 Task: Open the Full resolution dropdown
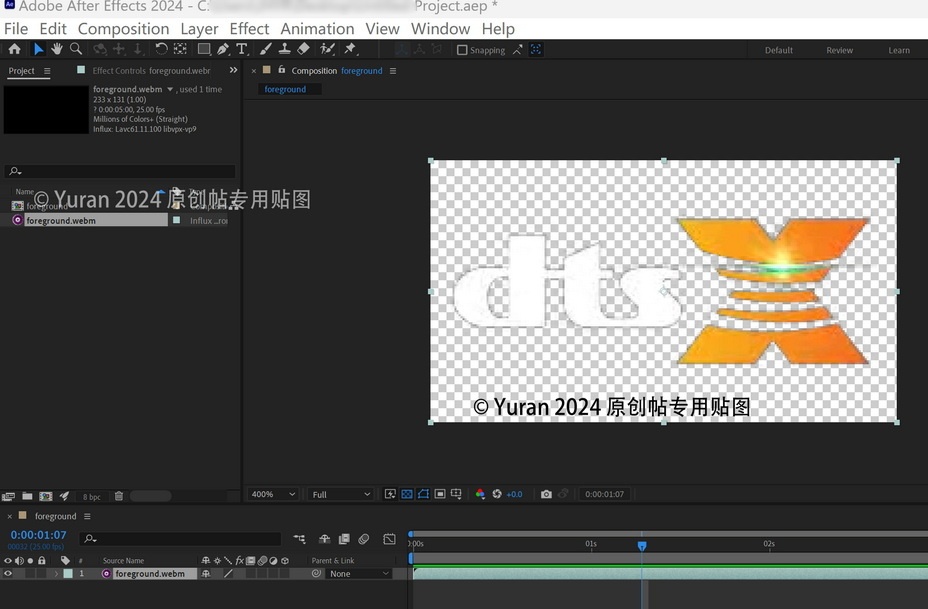click(340, 494)
